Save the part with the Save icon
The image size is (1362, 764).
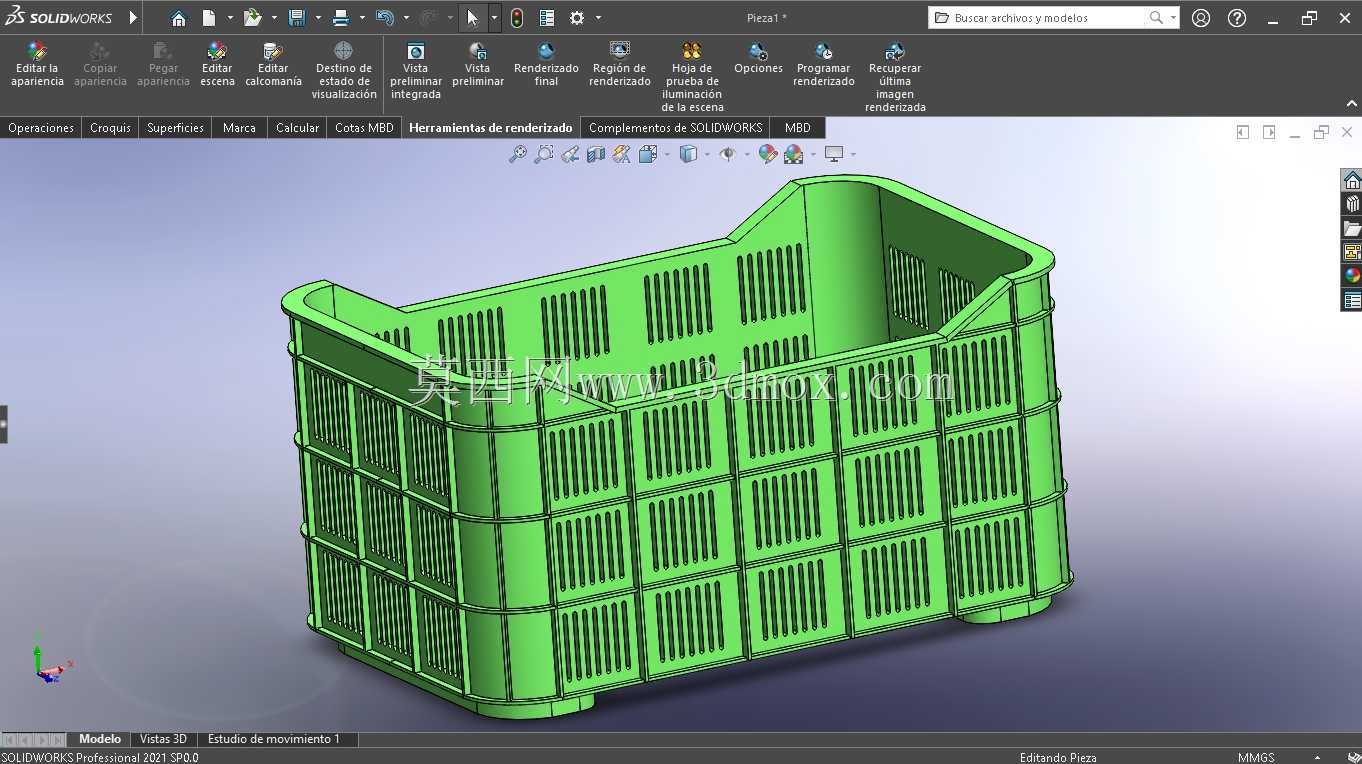tap(296, 18)
